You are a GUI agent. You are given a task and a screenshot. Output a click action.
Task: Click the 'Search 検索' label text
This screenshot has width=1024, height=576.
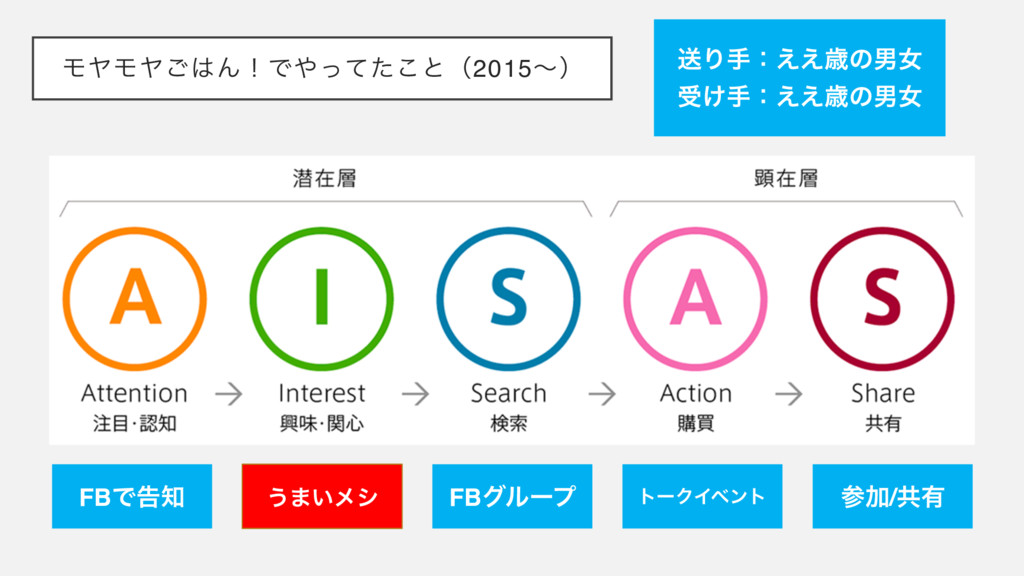pyautogui.click(x=508, y=407)
